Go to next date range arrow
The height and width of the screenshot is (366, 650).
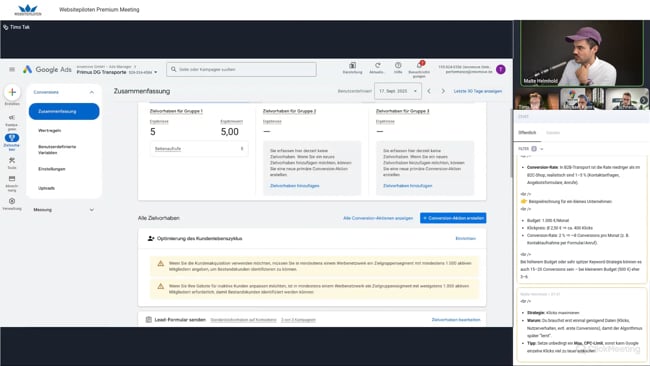[443, 91]
